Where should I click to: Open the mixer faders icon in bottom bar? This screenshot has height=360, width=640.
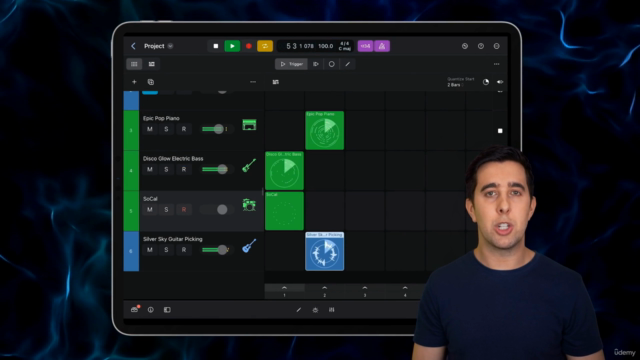click(331, 310)
